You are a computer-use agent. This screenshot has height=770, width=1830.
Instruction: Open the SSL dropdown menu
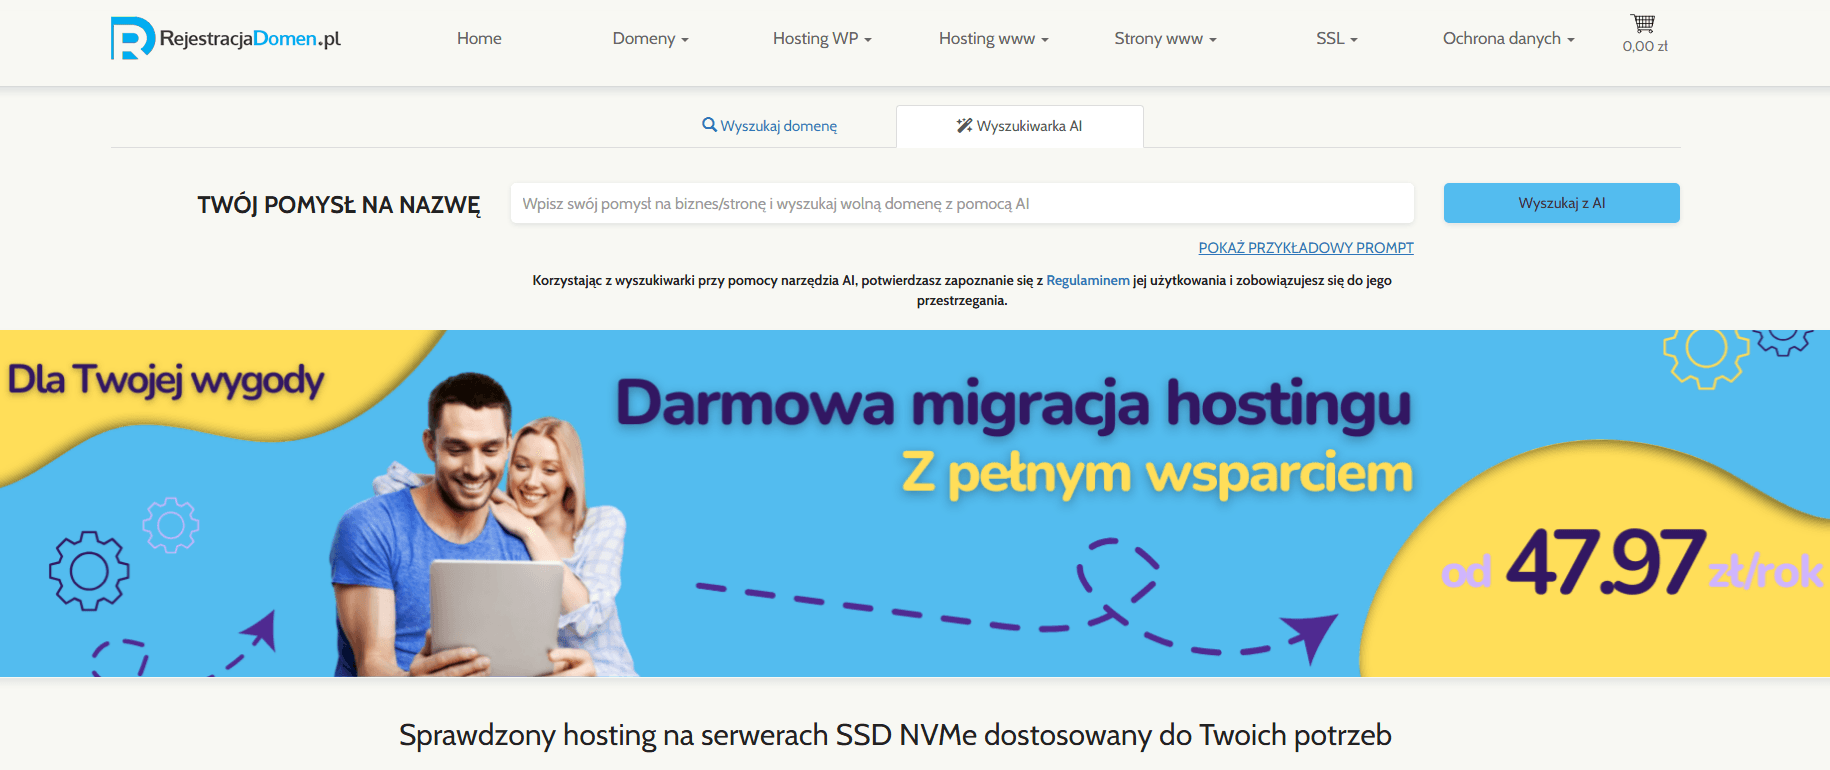1336,39
